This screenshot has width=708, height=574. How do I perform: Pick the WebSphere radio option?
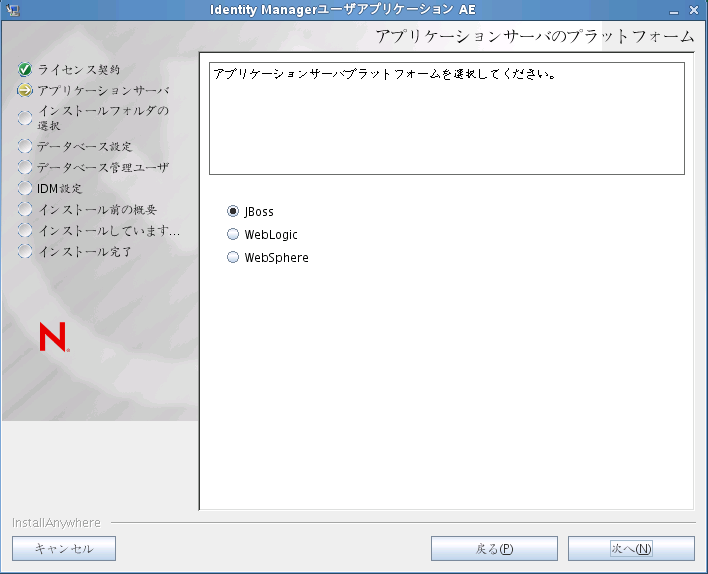pos(233,257)
